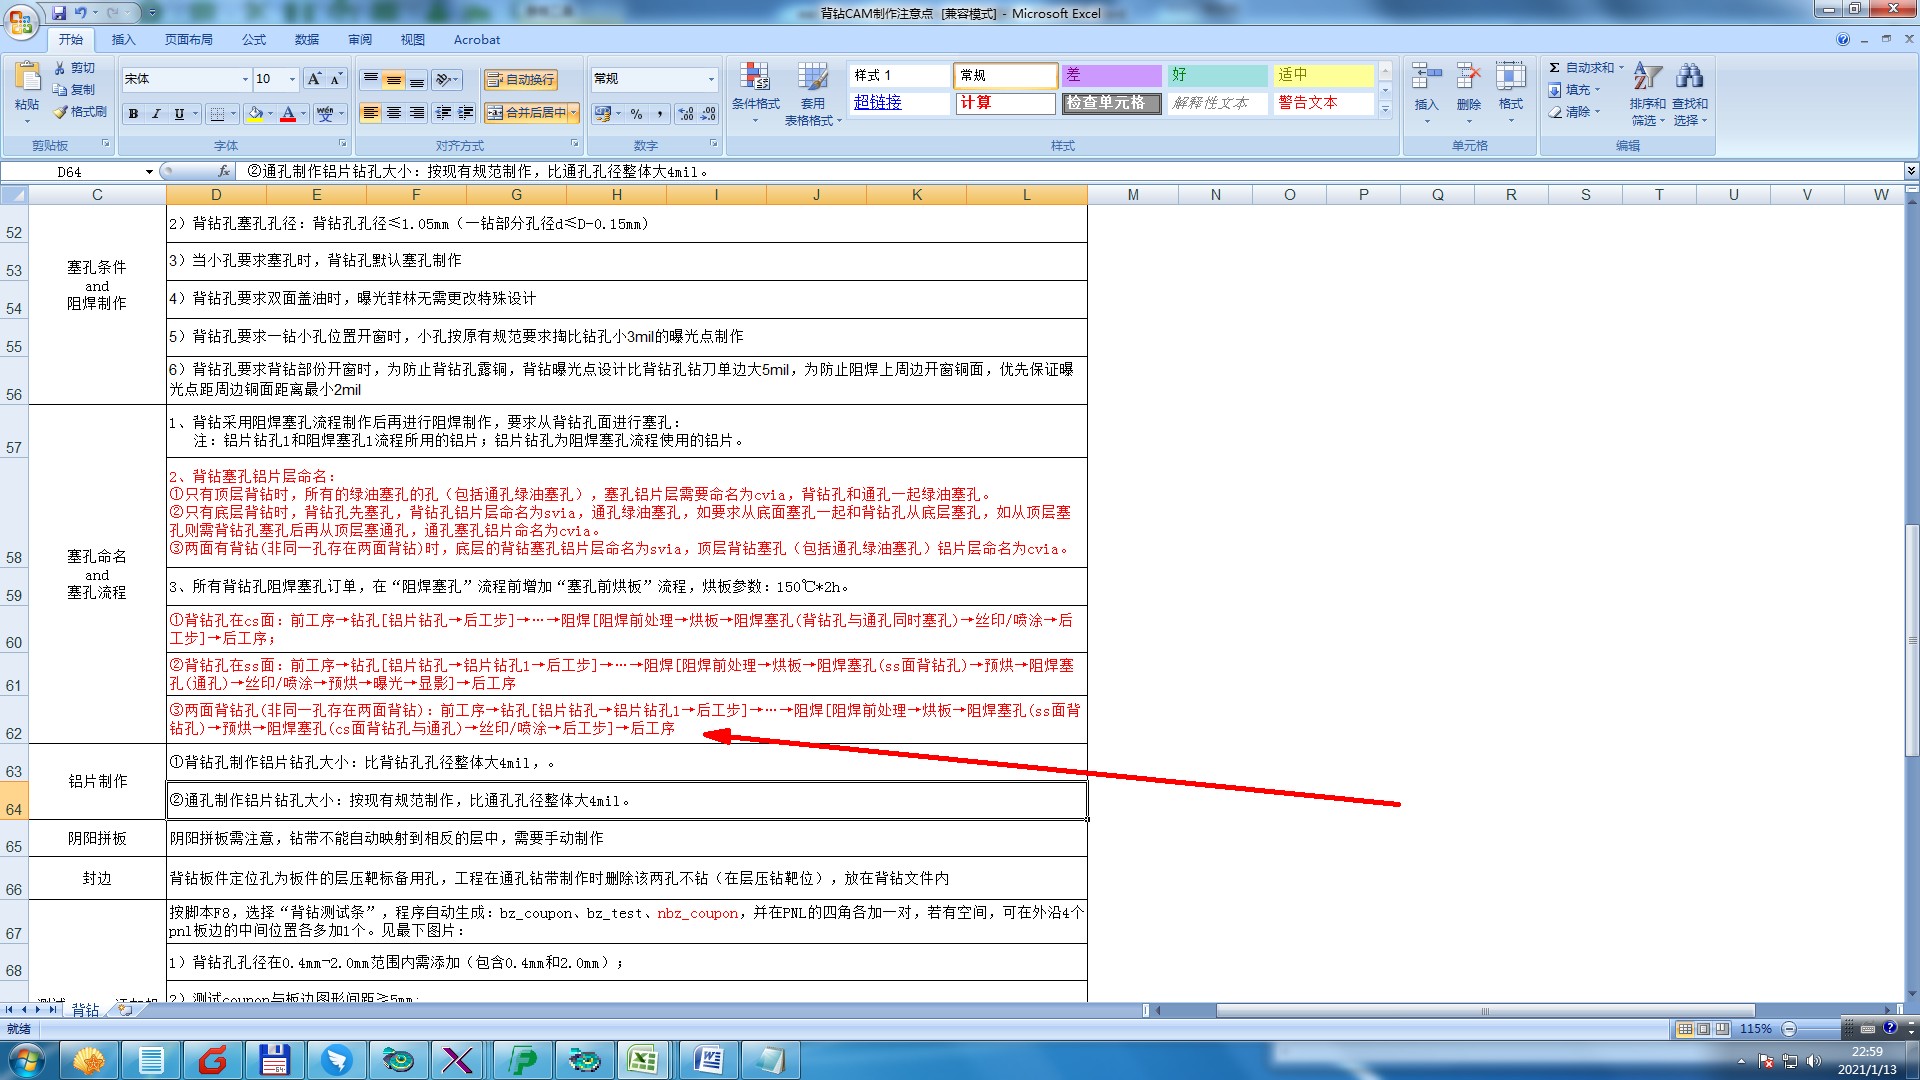Click the Format Painter (格式刷) brush icon
The height and width of the screenshot is (1080, 1920).
pyautogui.click(x=61, y=112)
